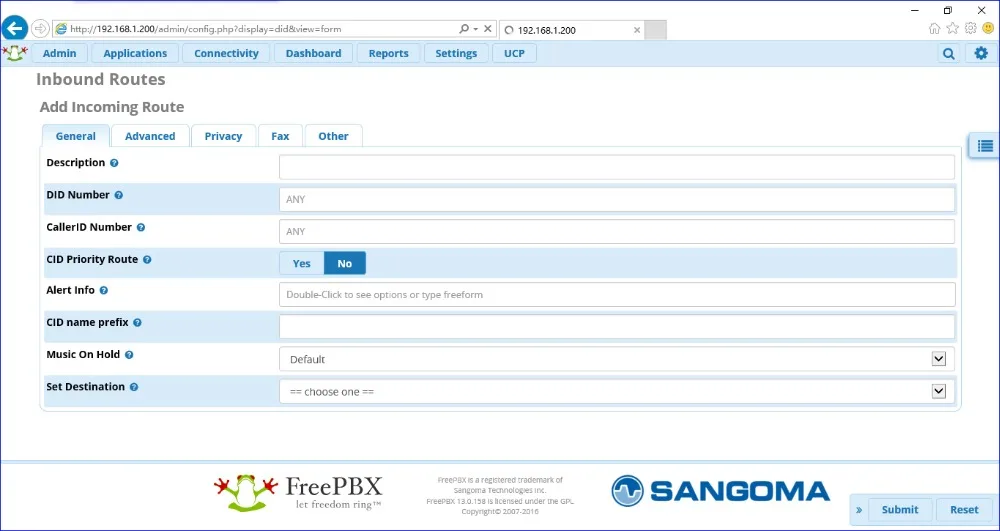The width and height of the screenshot is (1000, 531).
Task: Click the CID name prefix help icon
Action: (138, 323)
